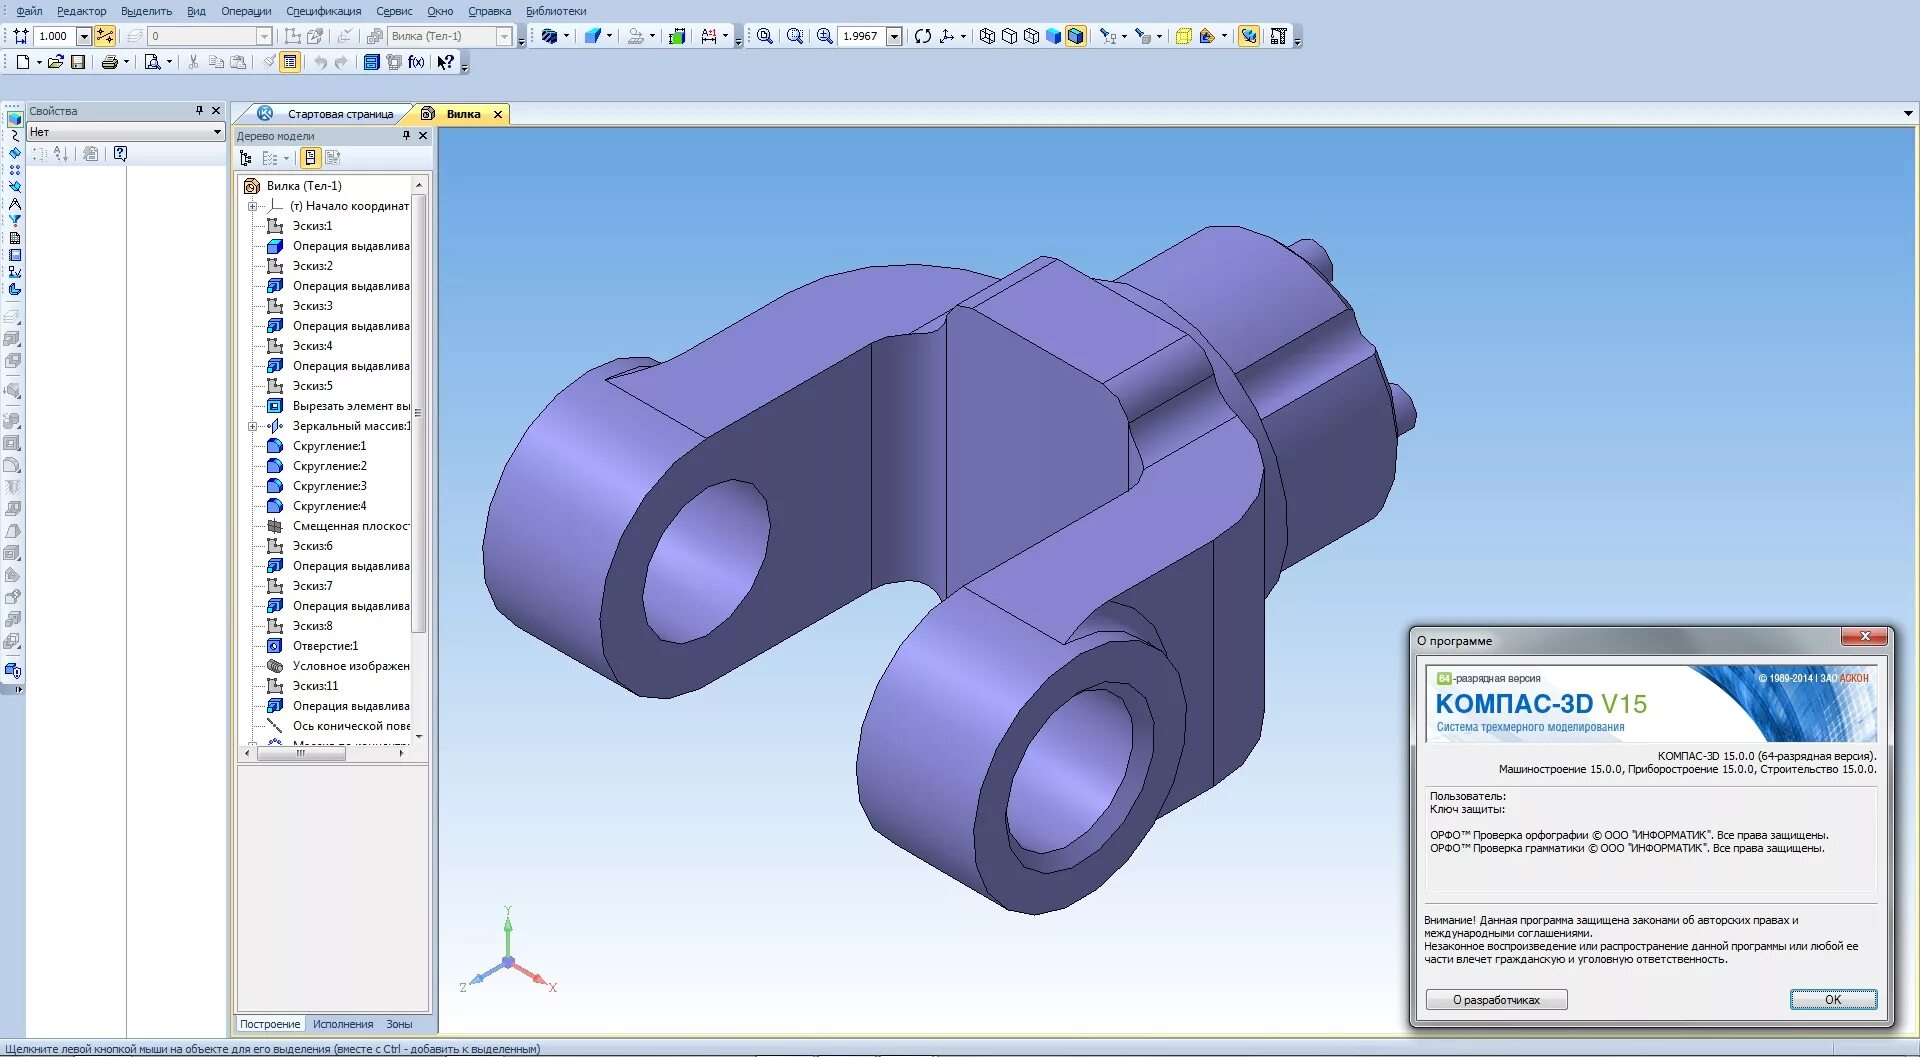
Task: Open the zoom scale 1.9967 dropdown
Action: point(894,36)
